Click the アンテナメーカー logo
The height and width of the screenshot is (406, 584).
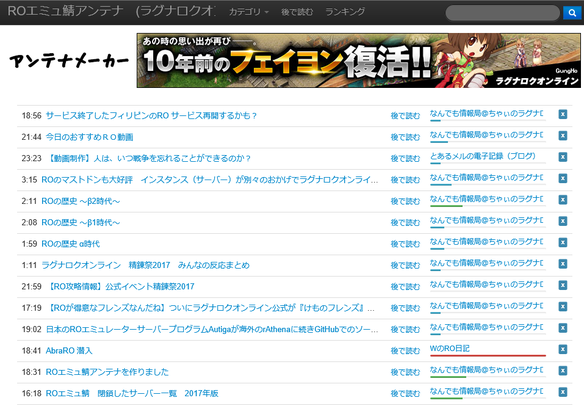point(69,61)
